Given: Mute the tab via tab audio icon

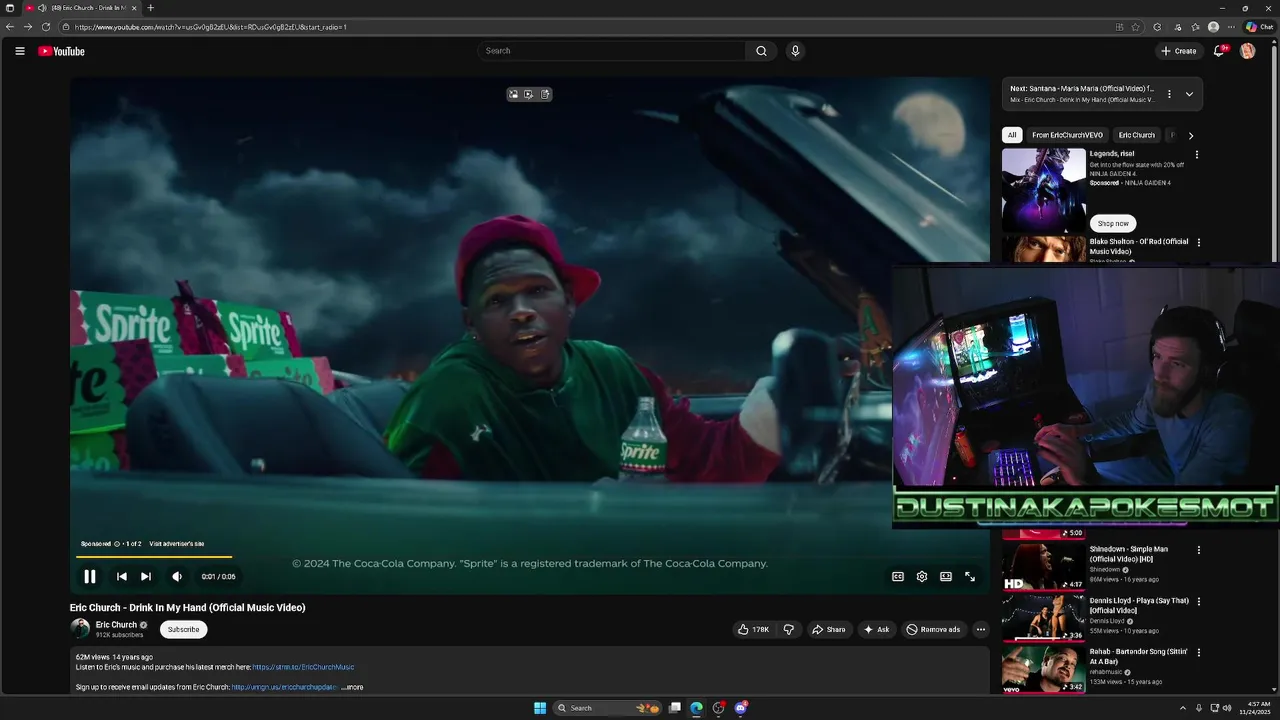Looking at the screenshot, I should [42, 8].
